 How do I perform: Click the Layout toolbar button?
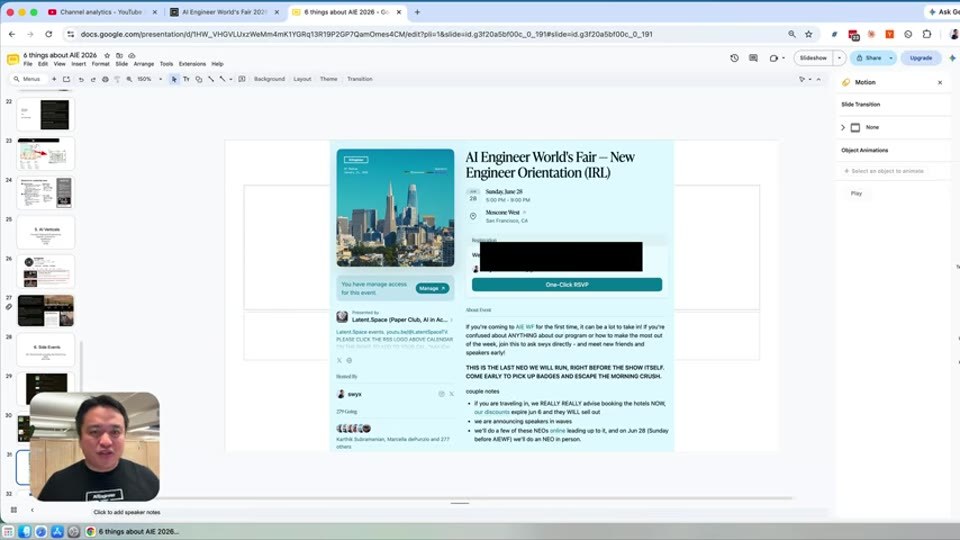click(302, 79)
